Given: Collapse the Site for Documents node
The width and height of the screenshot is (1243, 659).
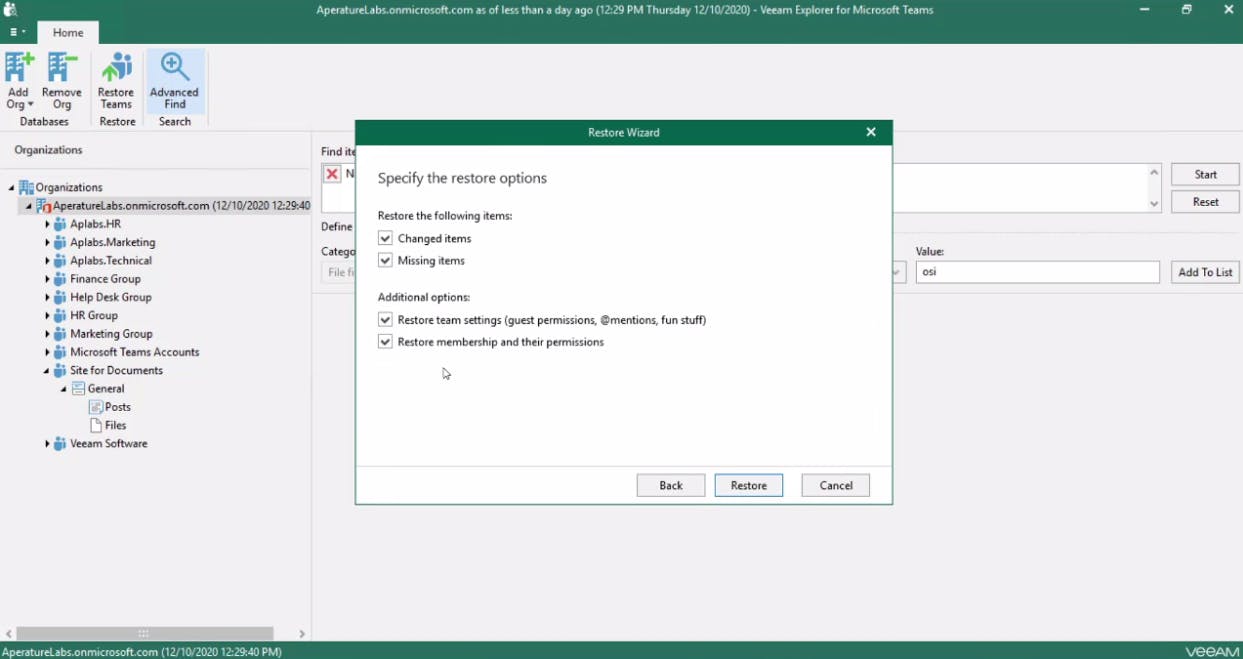Looking at the screenshot, I should pyautogui.click(x=47, y=371).
